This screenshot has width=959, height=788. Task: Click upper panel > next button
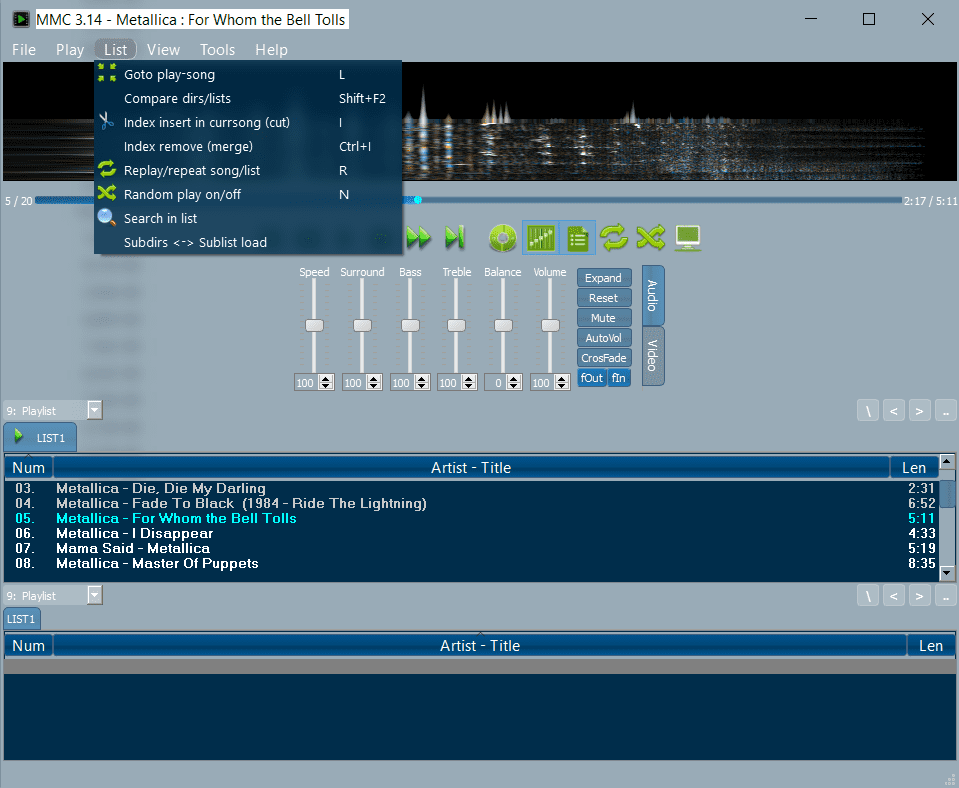tap(919, 411)
